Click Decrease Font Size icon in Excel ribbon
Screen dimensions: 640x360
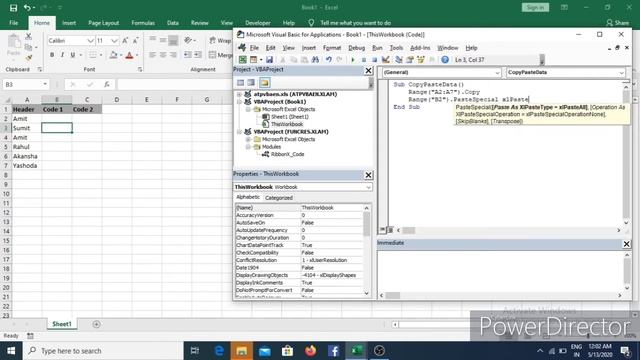tap(136, 40)
